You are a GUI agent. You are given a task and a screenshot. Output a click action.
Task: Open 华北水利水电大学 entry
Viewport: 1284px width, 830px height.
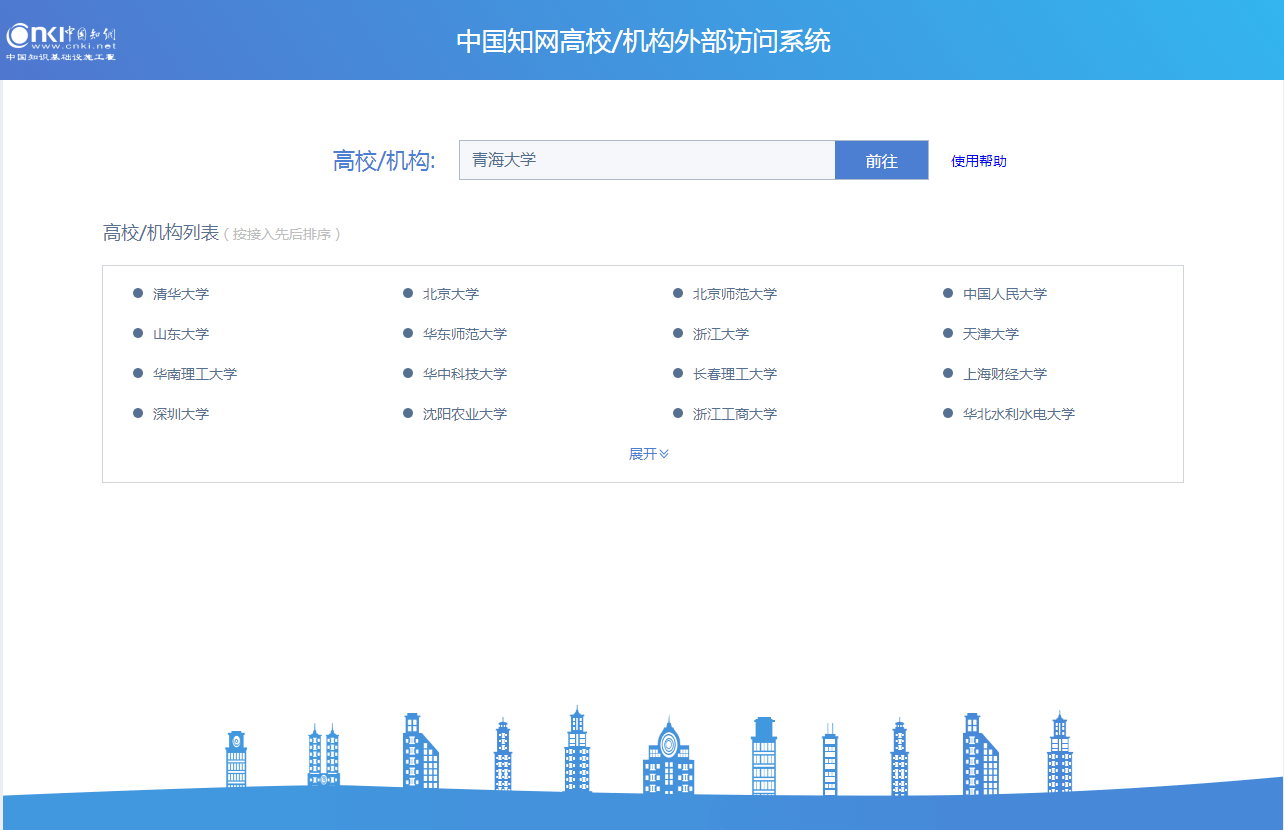tap(1018, 414)
